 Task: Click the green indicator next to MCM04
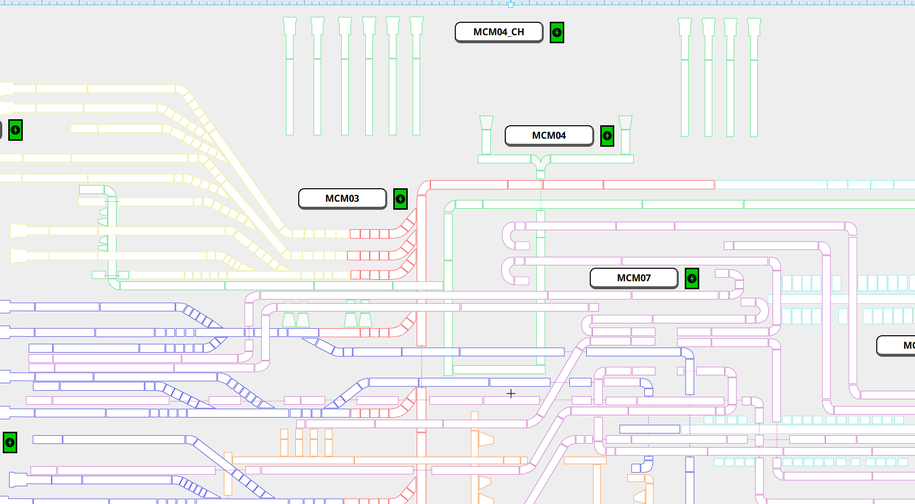tap(607, 136)
